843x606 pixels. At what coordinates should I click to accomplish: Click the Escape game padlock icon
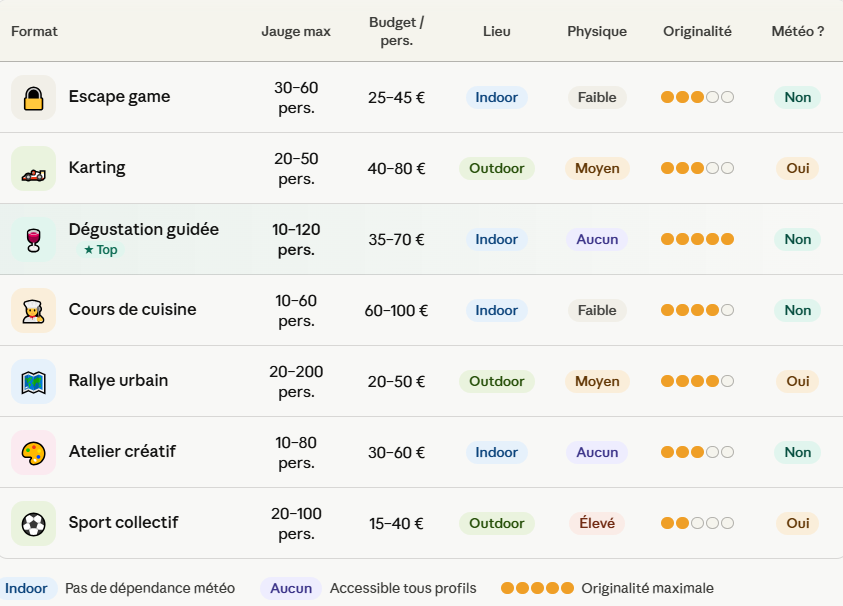(x=33, y=97)
